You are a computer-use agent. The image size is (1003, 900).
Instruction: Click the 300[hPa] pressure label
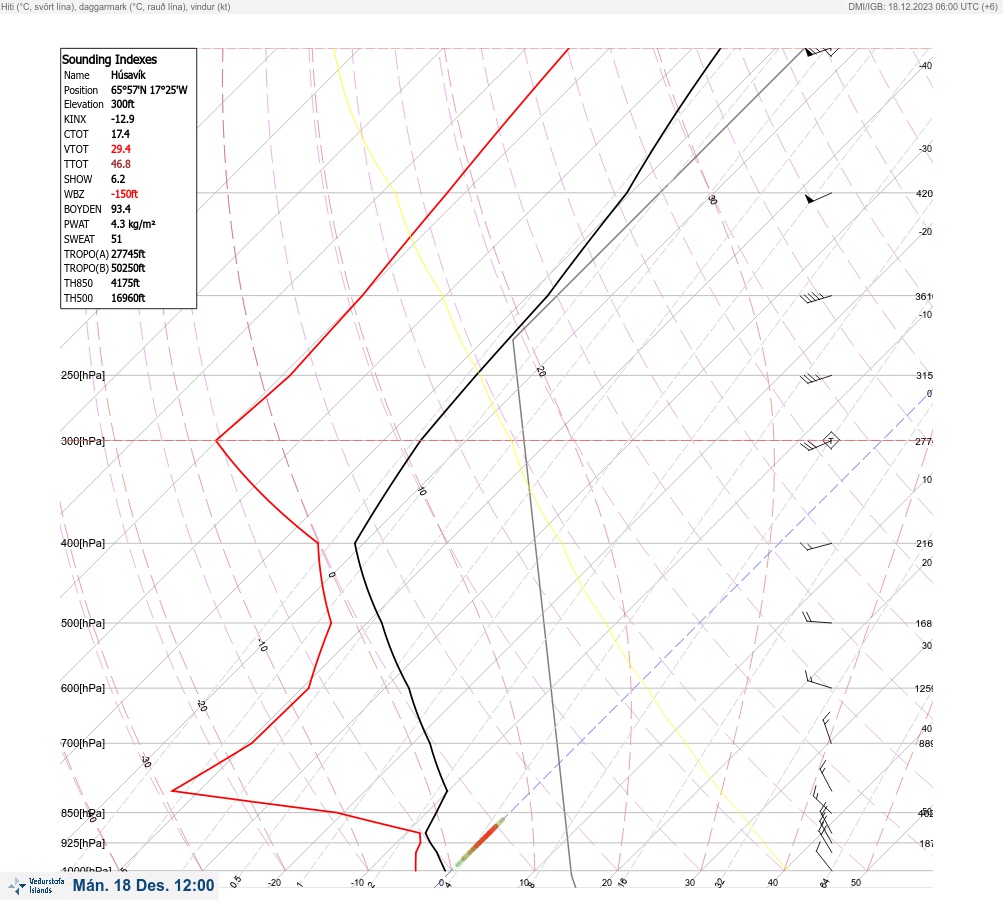pos(83,441)
